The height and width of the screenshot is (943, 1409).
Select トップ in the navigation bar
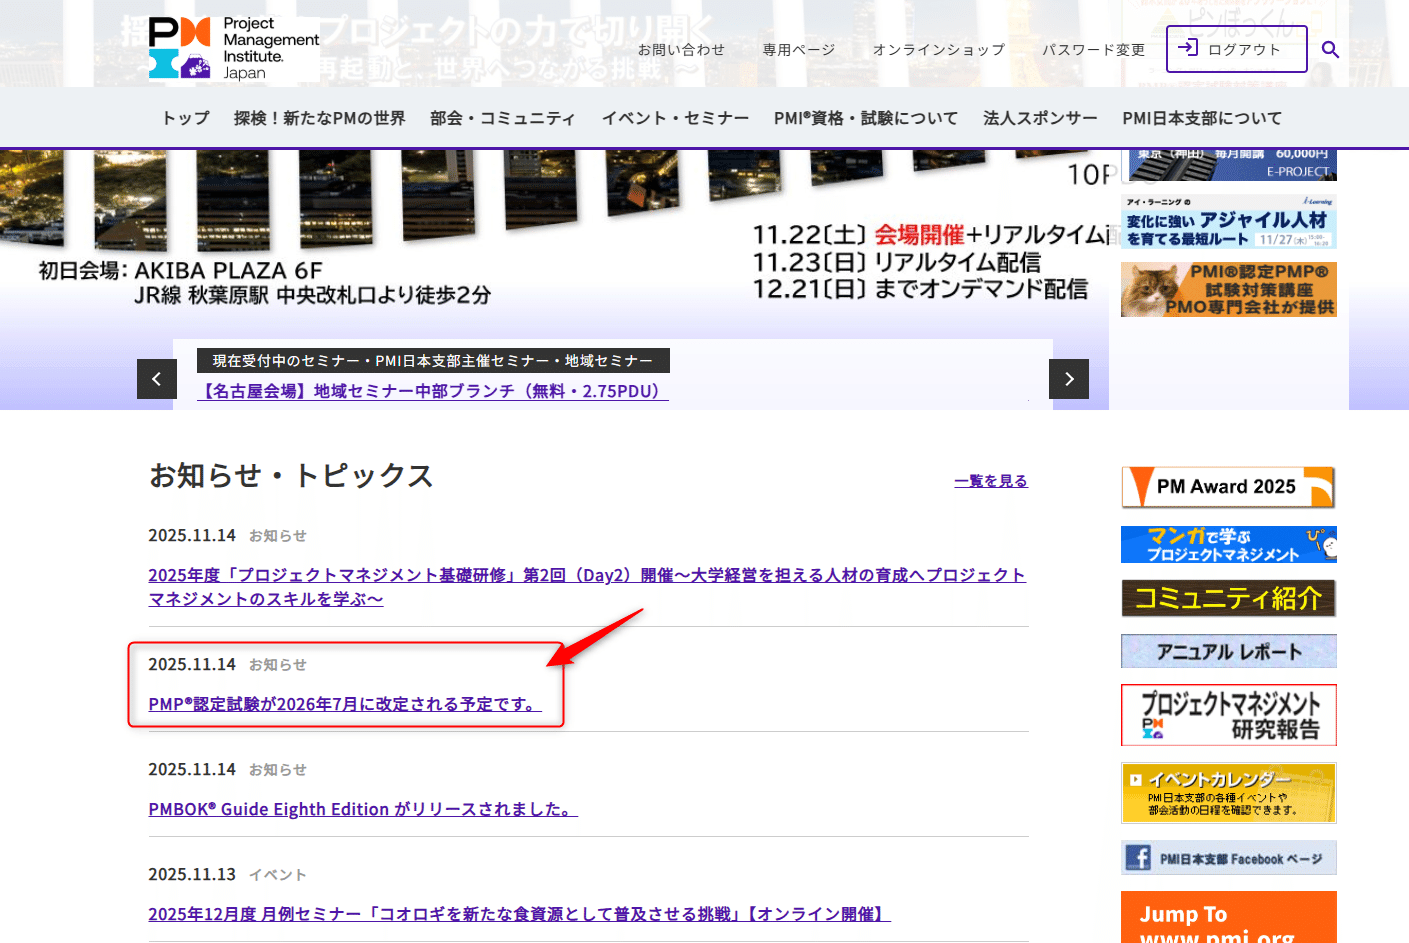184,118
